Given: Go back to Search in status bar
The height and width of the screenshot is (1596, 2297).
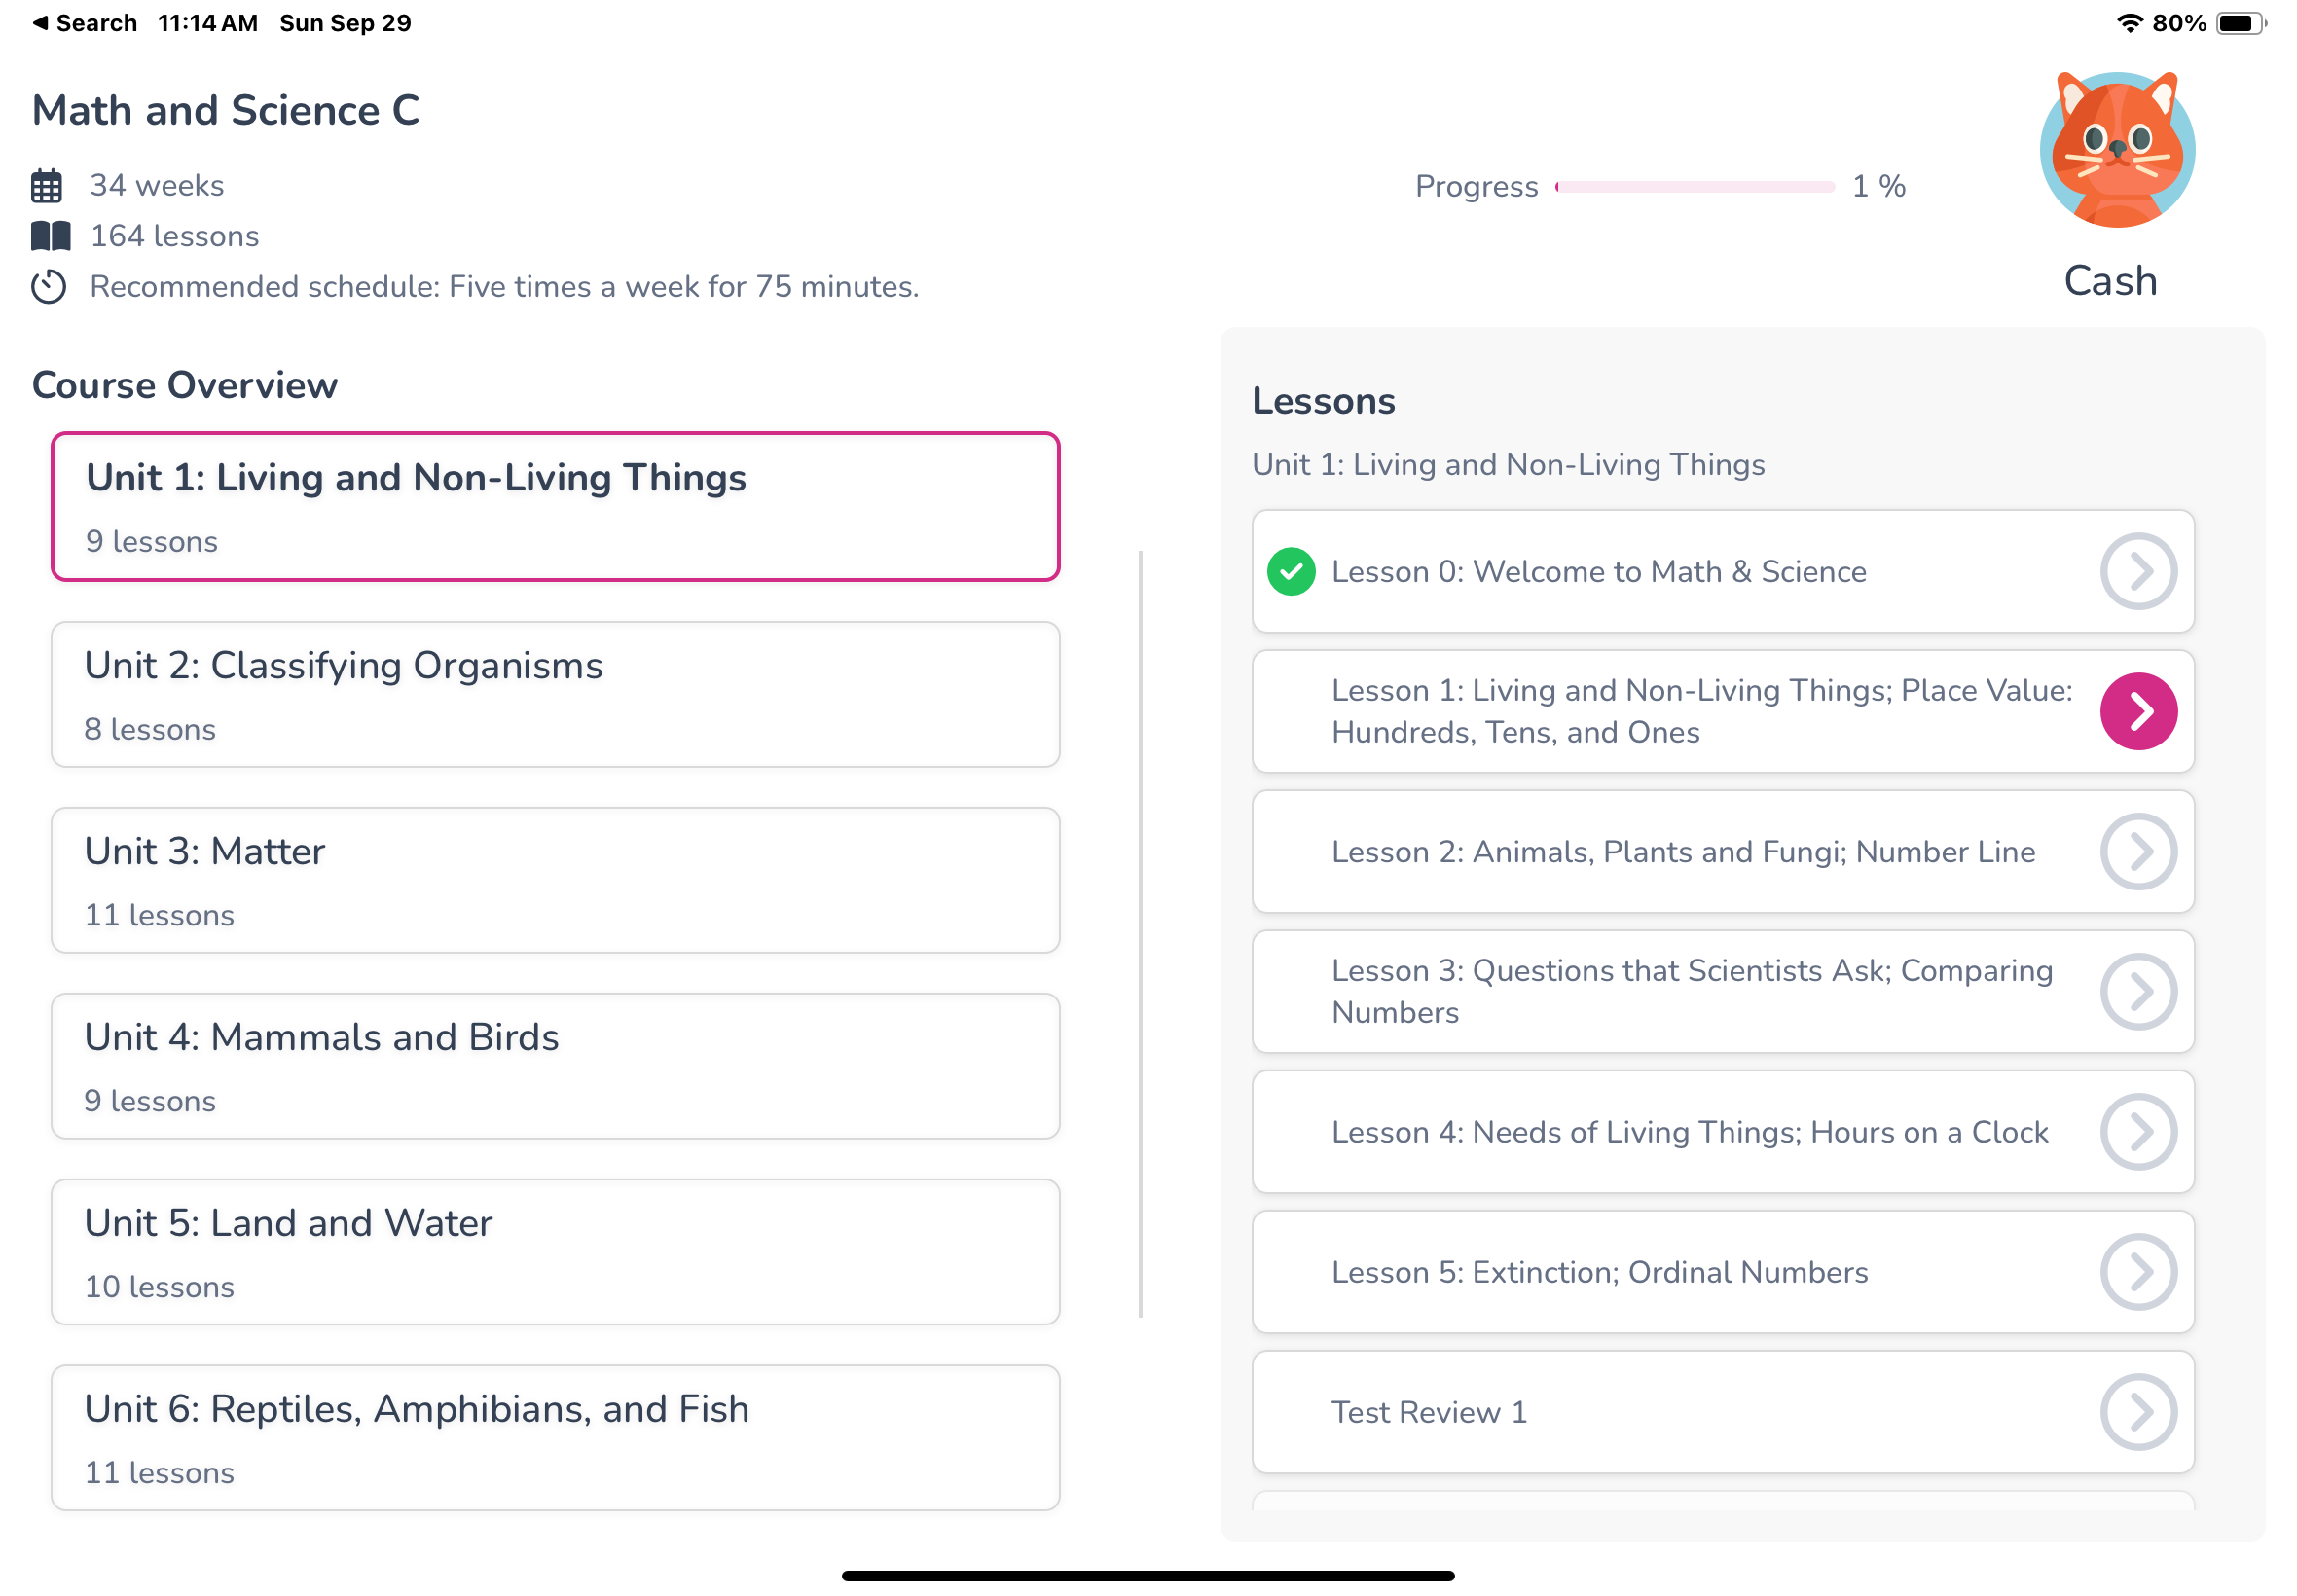Looking at the screenshot, I should point(85,23).
